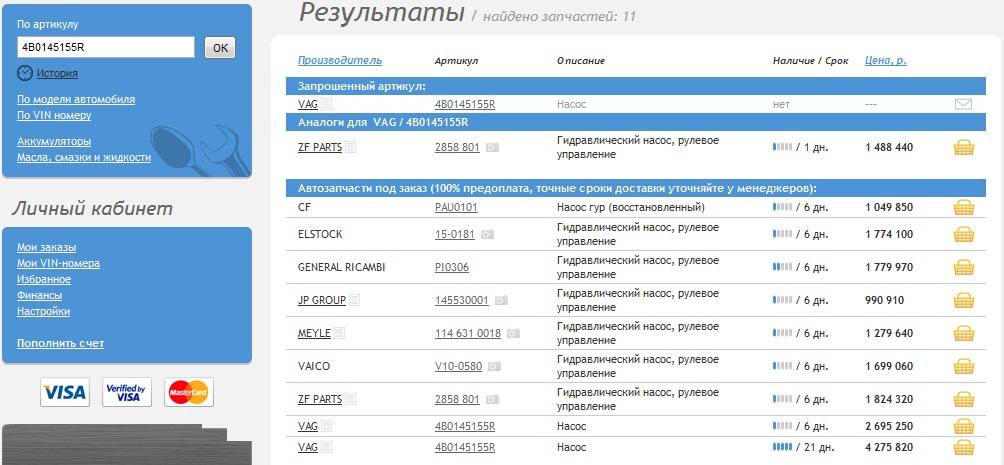Open Мои VIN-номера page

pos(58,263)
